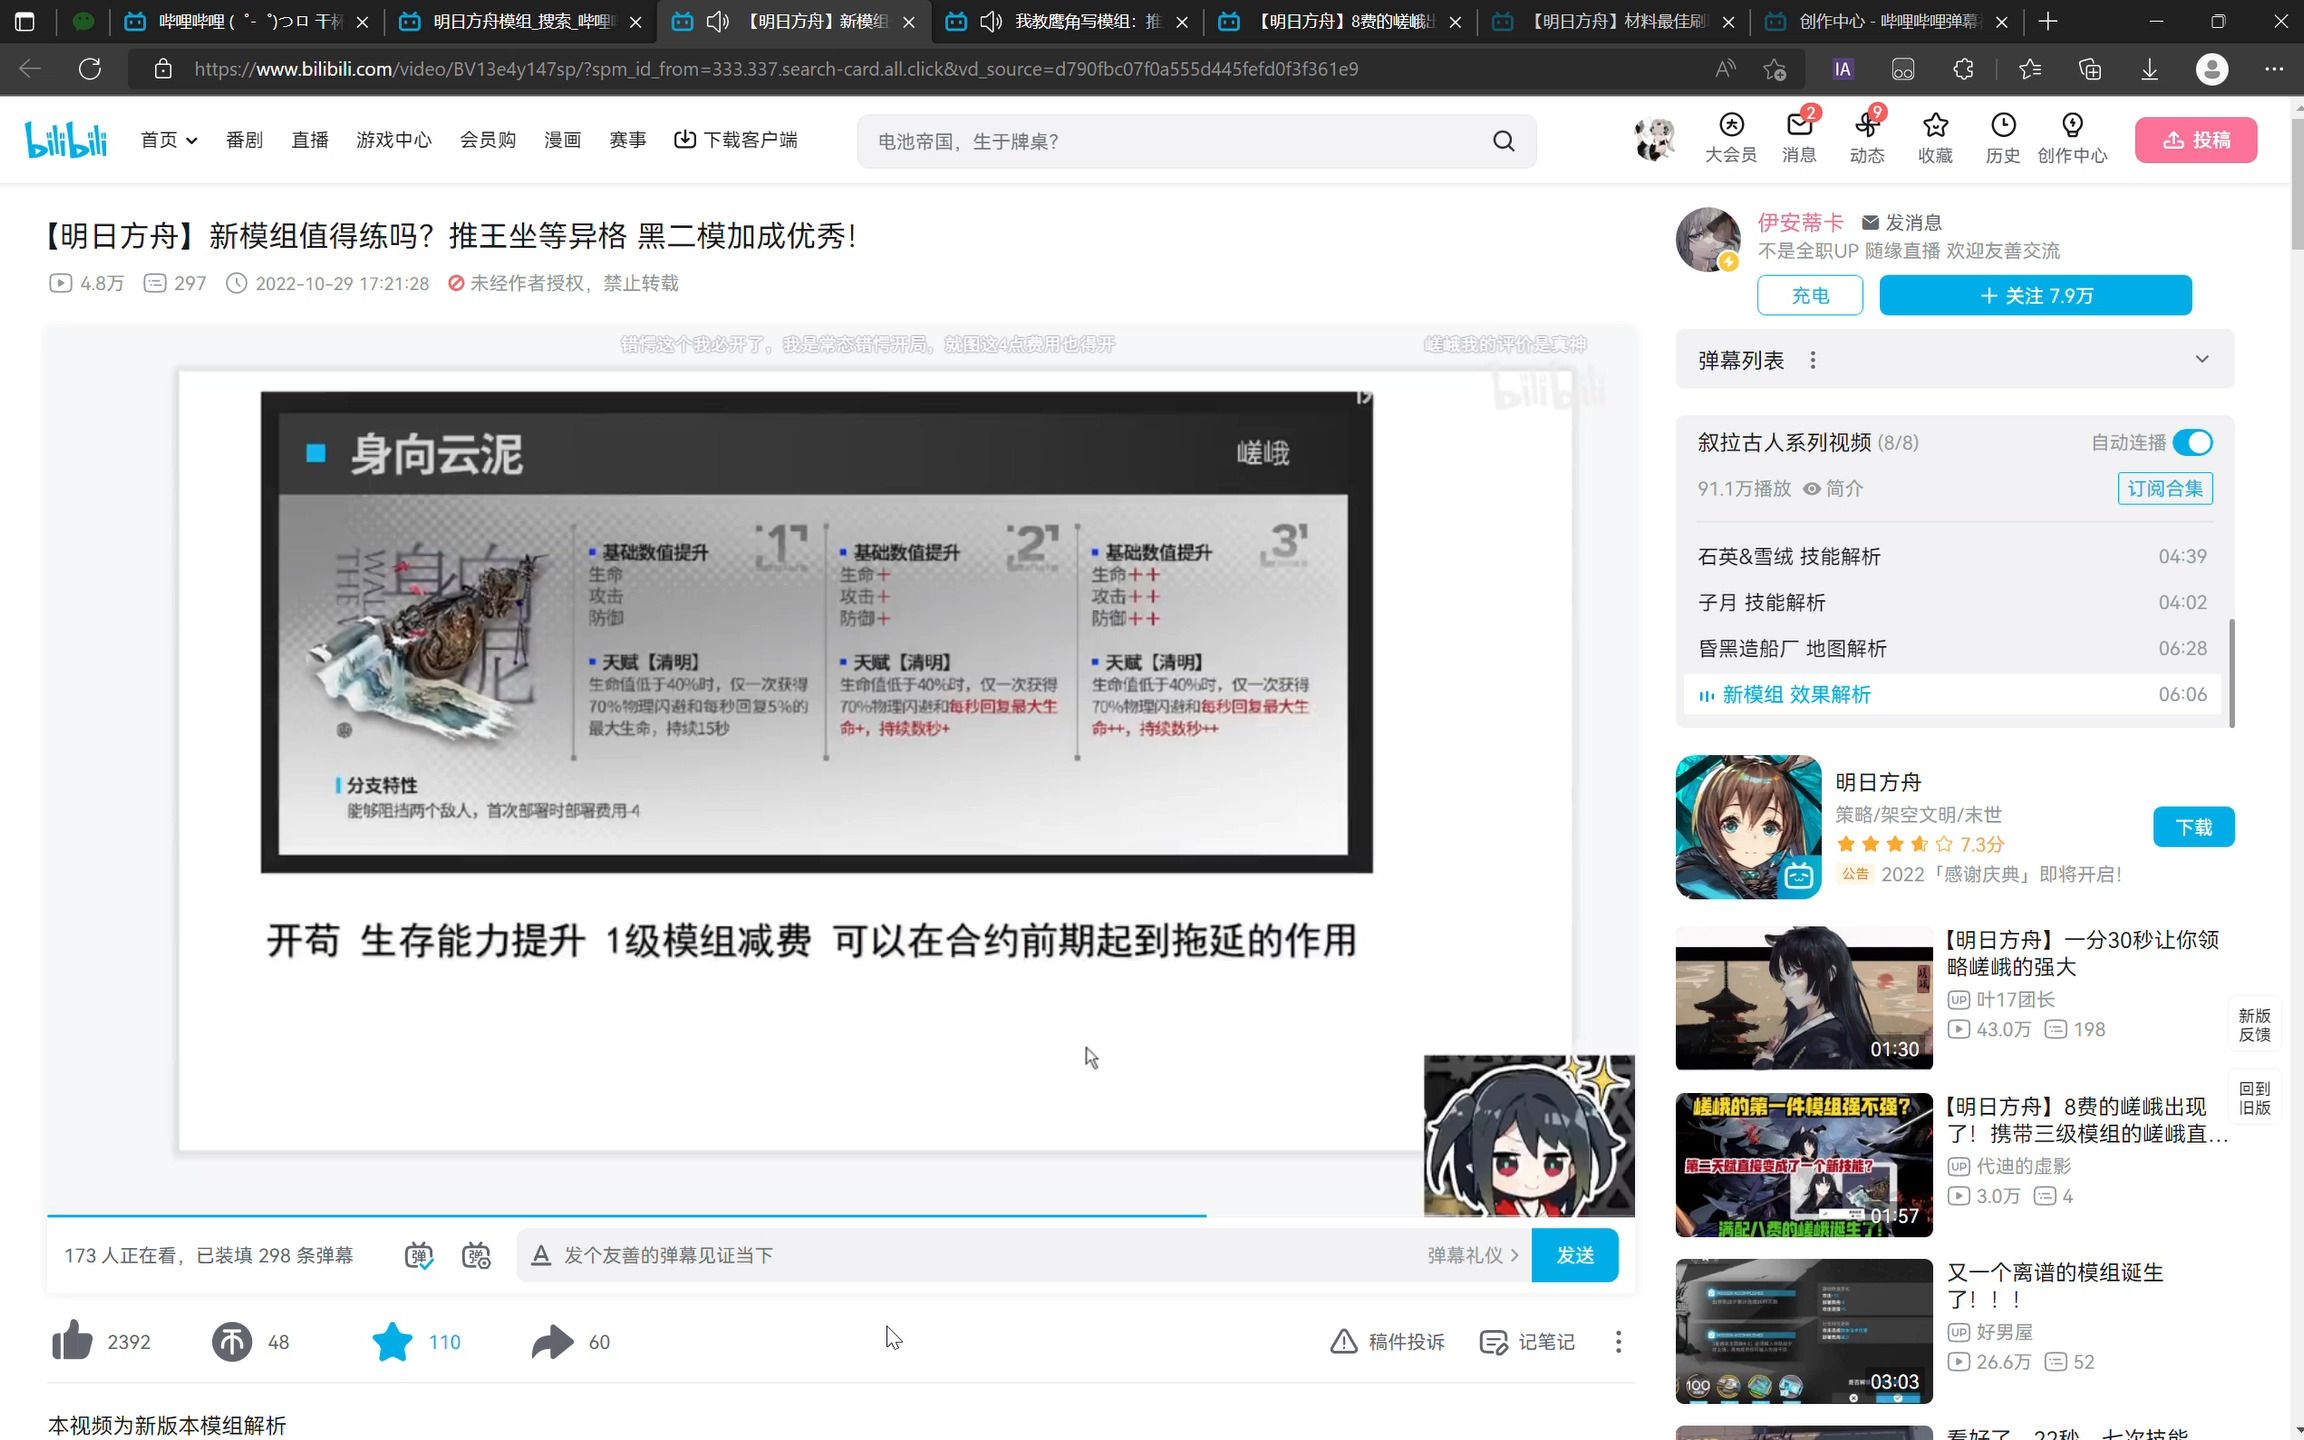Click the bilibili logo
The image size is (2304, 1440).
66,140
